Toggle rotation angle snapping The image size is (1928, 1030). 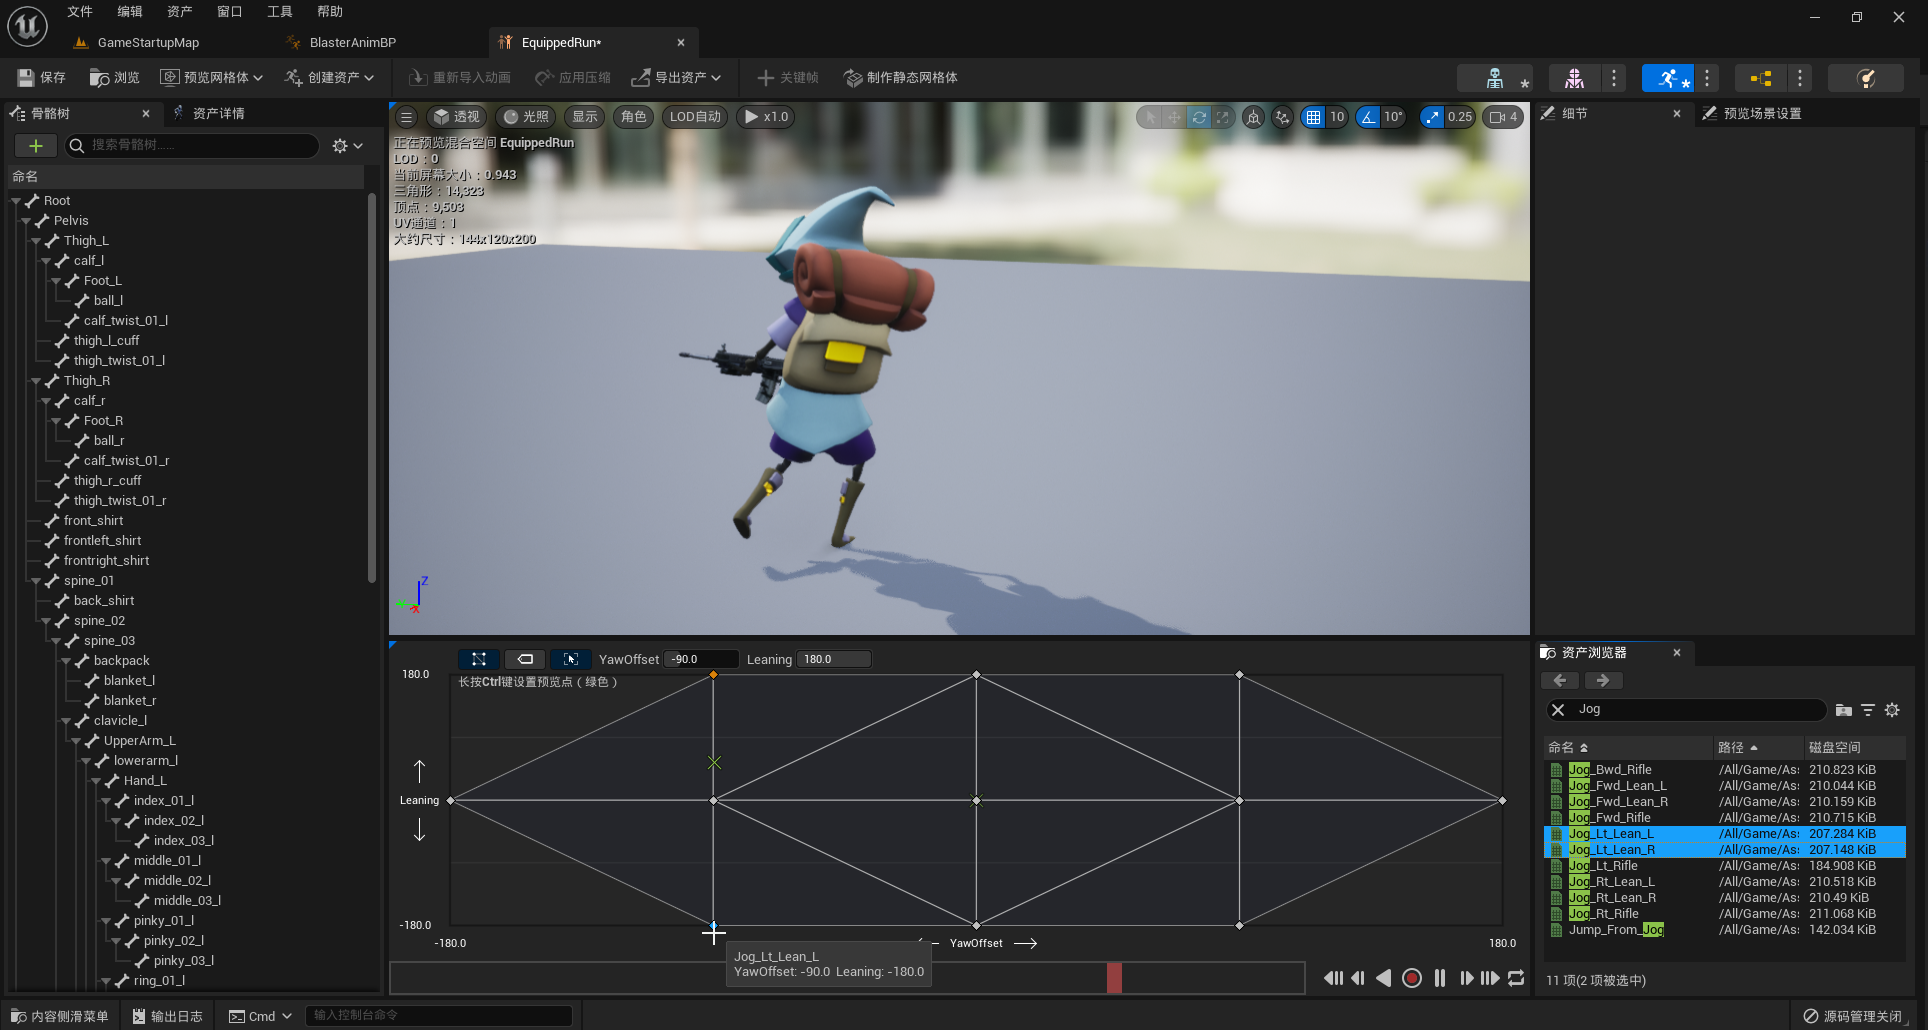point(1367,117)
